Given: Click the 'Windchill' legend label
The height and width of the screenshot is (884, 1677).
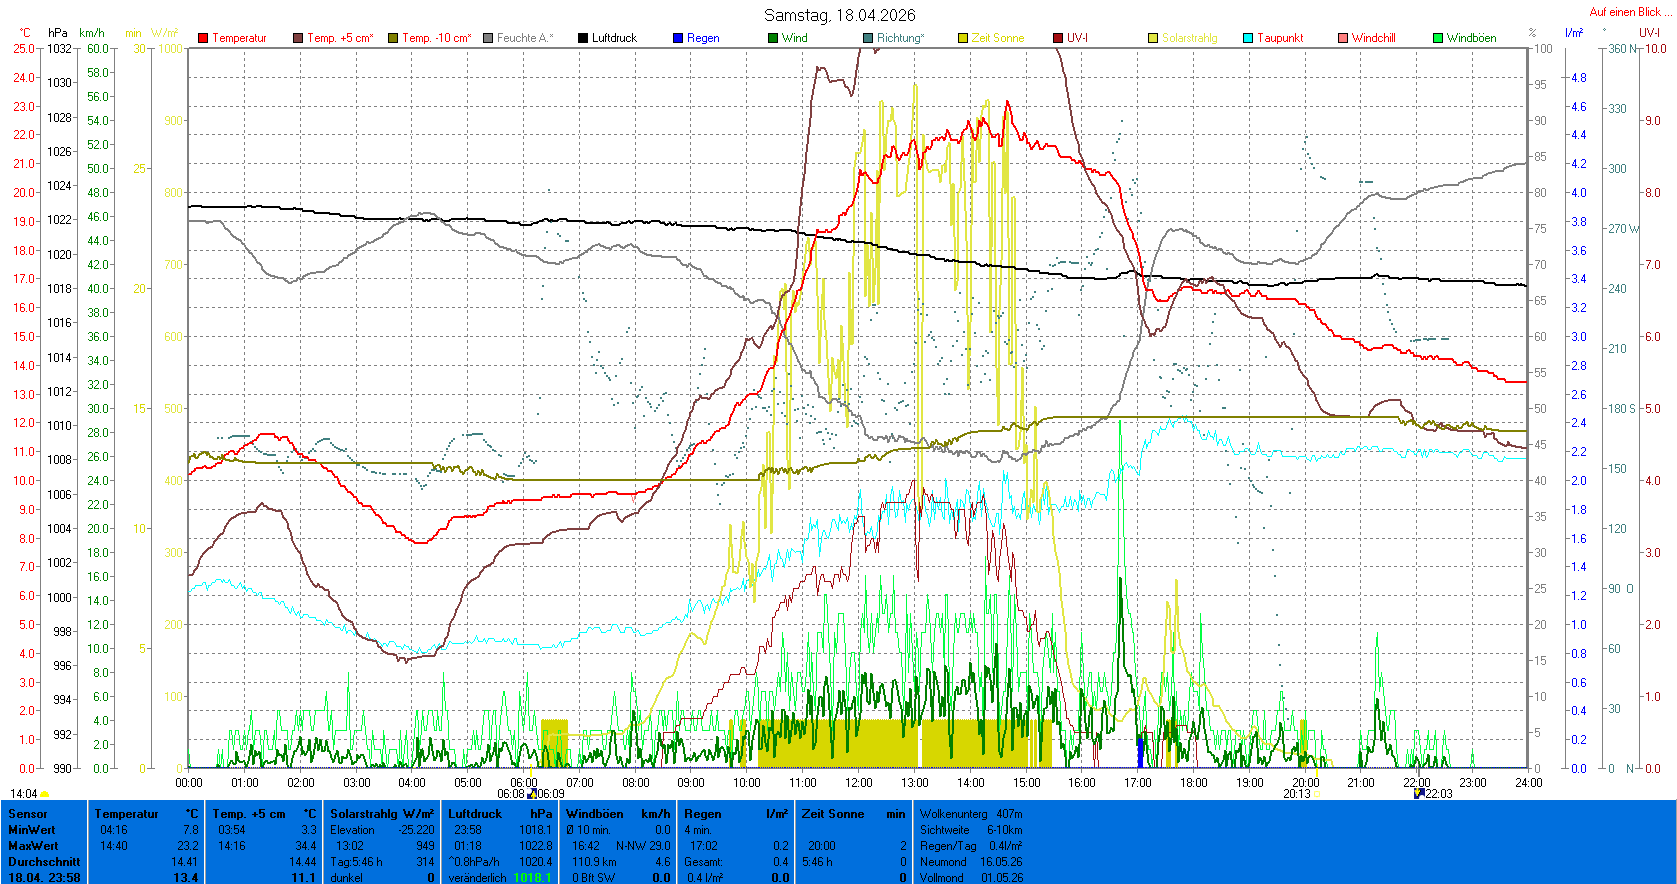Looking at the screenshot, I should pos(1373,38).
